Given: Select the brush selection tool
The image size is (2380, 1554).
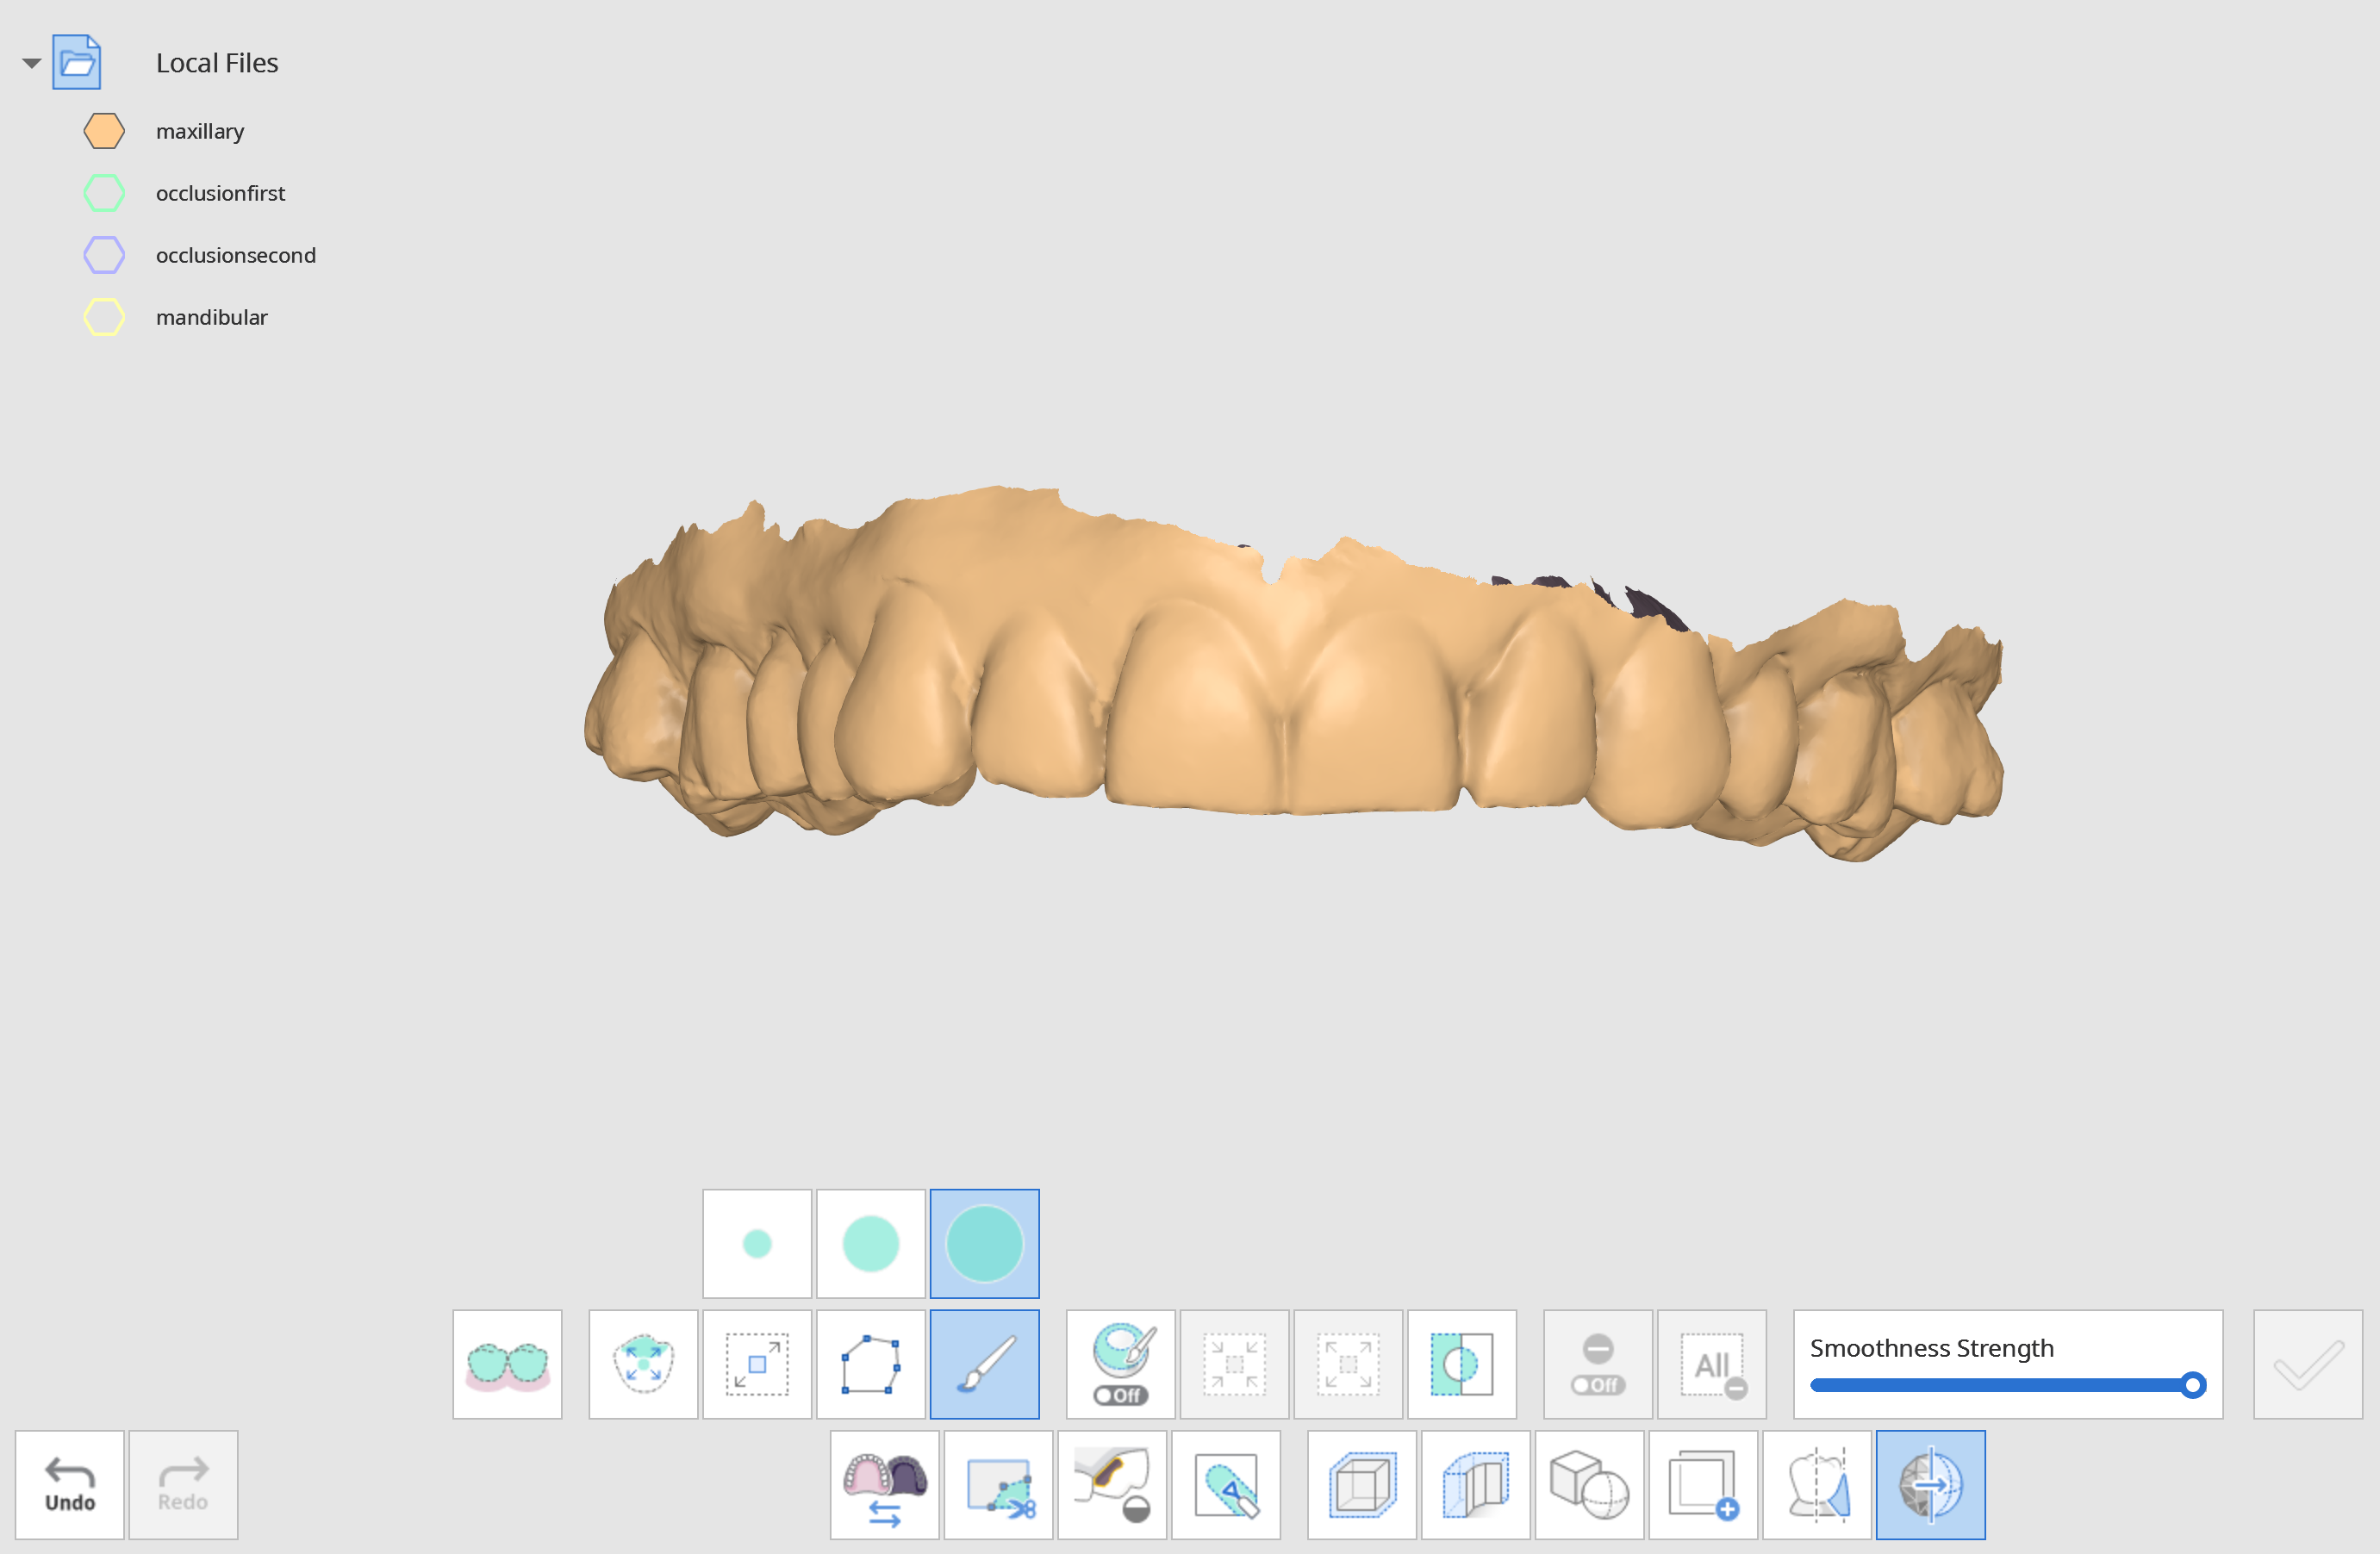Looking at the screenshot, I should [x=985, y=1364].
